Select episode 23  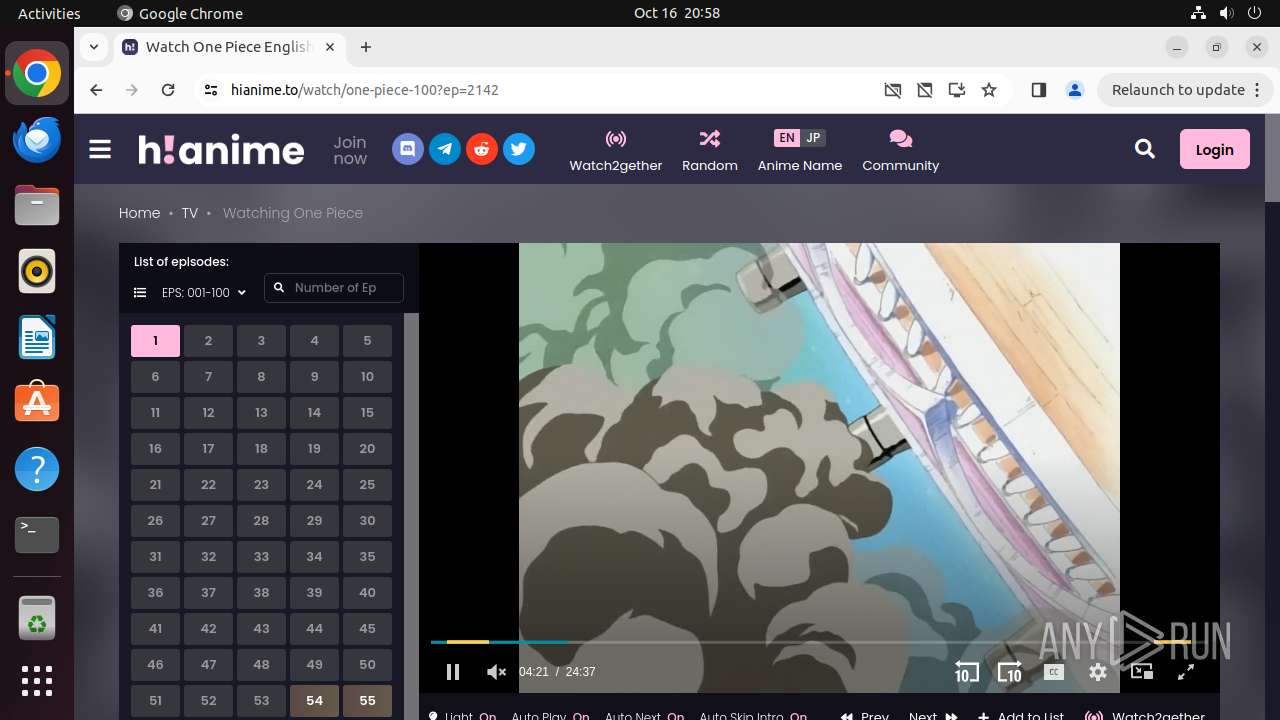[x=261, y=485]
